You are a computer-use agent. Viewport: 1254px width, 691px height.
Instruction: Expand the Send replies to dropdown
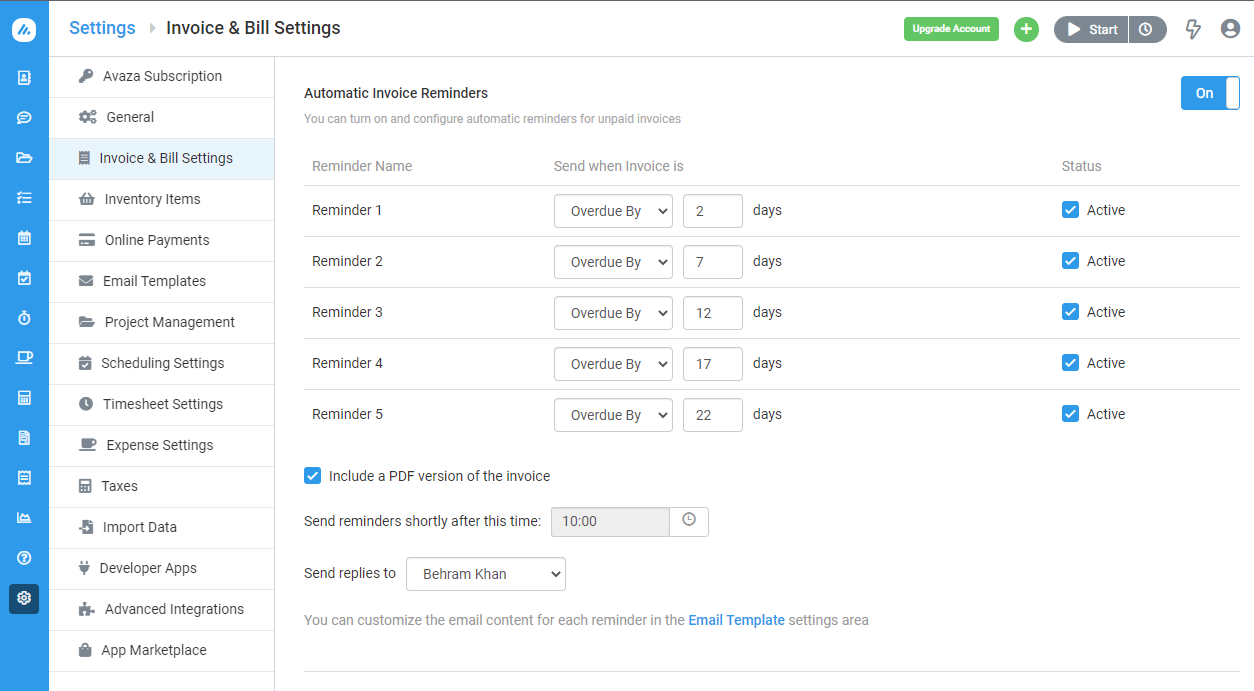pyautogui.click(x=486, y=574)
